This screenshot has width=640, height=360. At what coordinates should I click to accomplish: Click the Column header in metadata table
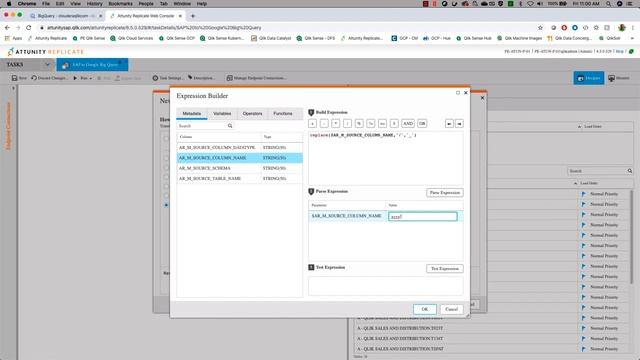coord(218,137)
